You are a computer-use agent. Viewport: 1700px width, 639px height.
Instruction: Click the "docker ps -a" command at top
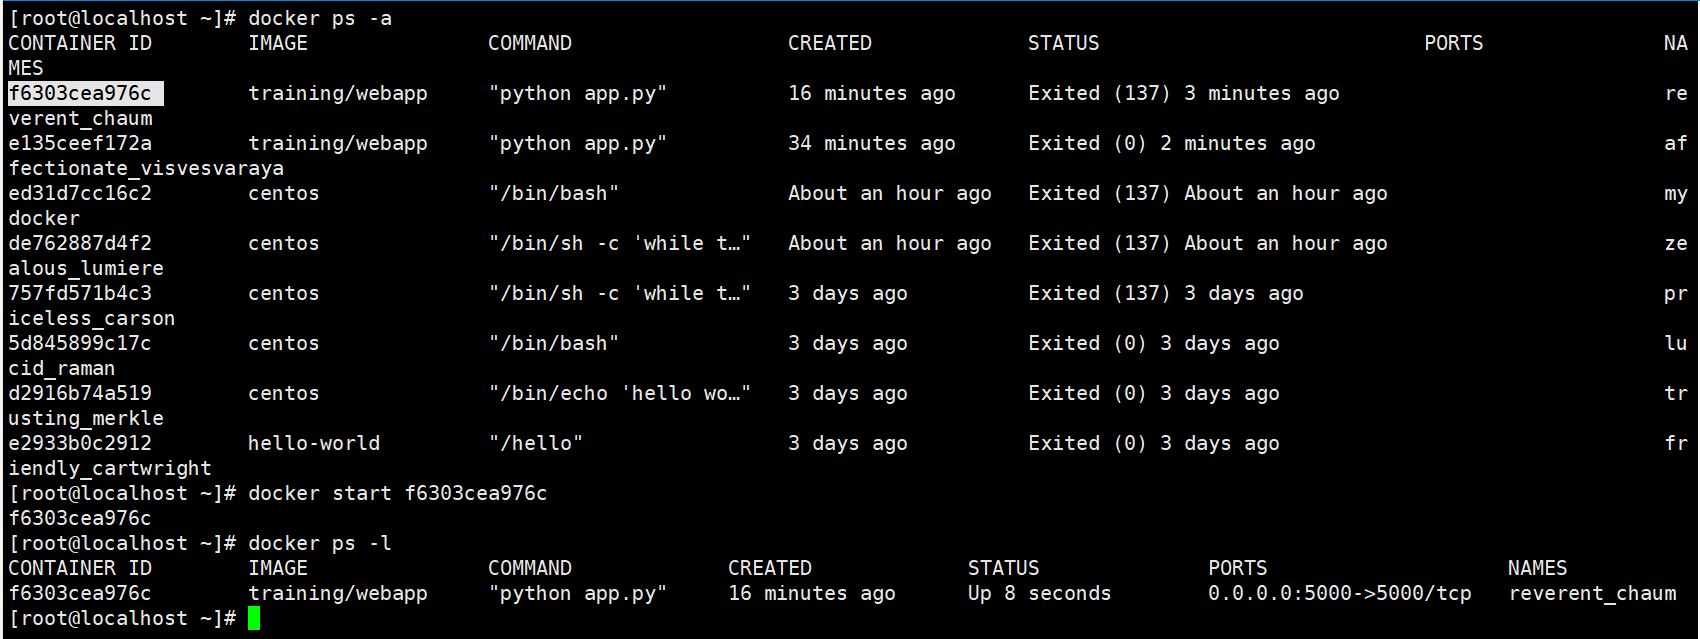click(x=320, y=18)
